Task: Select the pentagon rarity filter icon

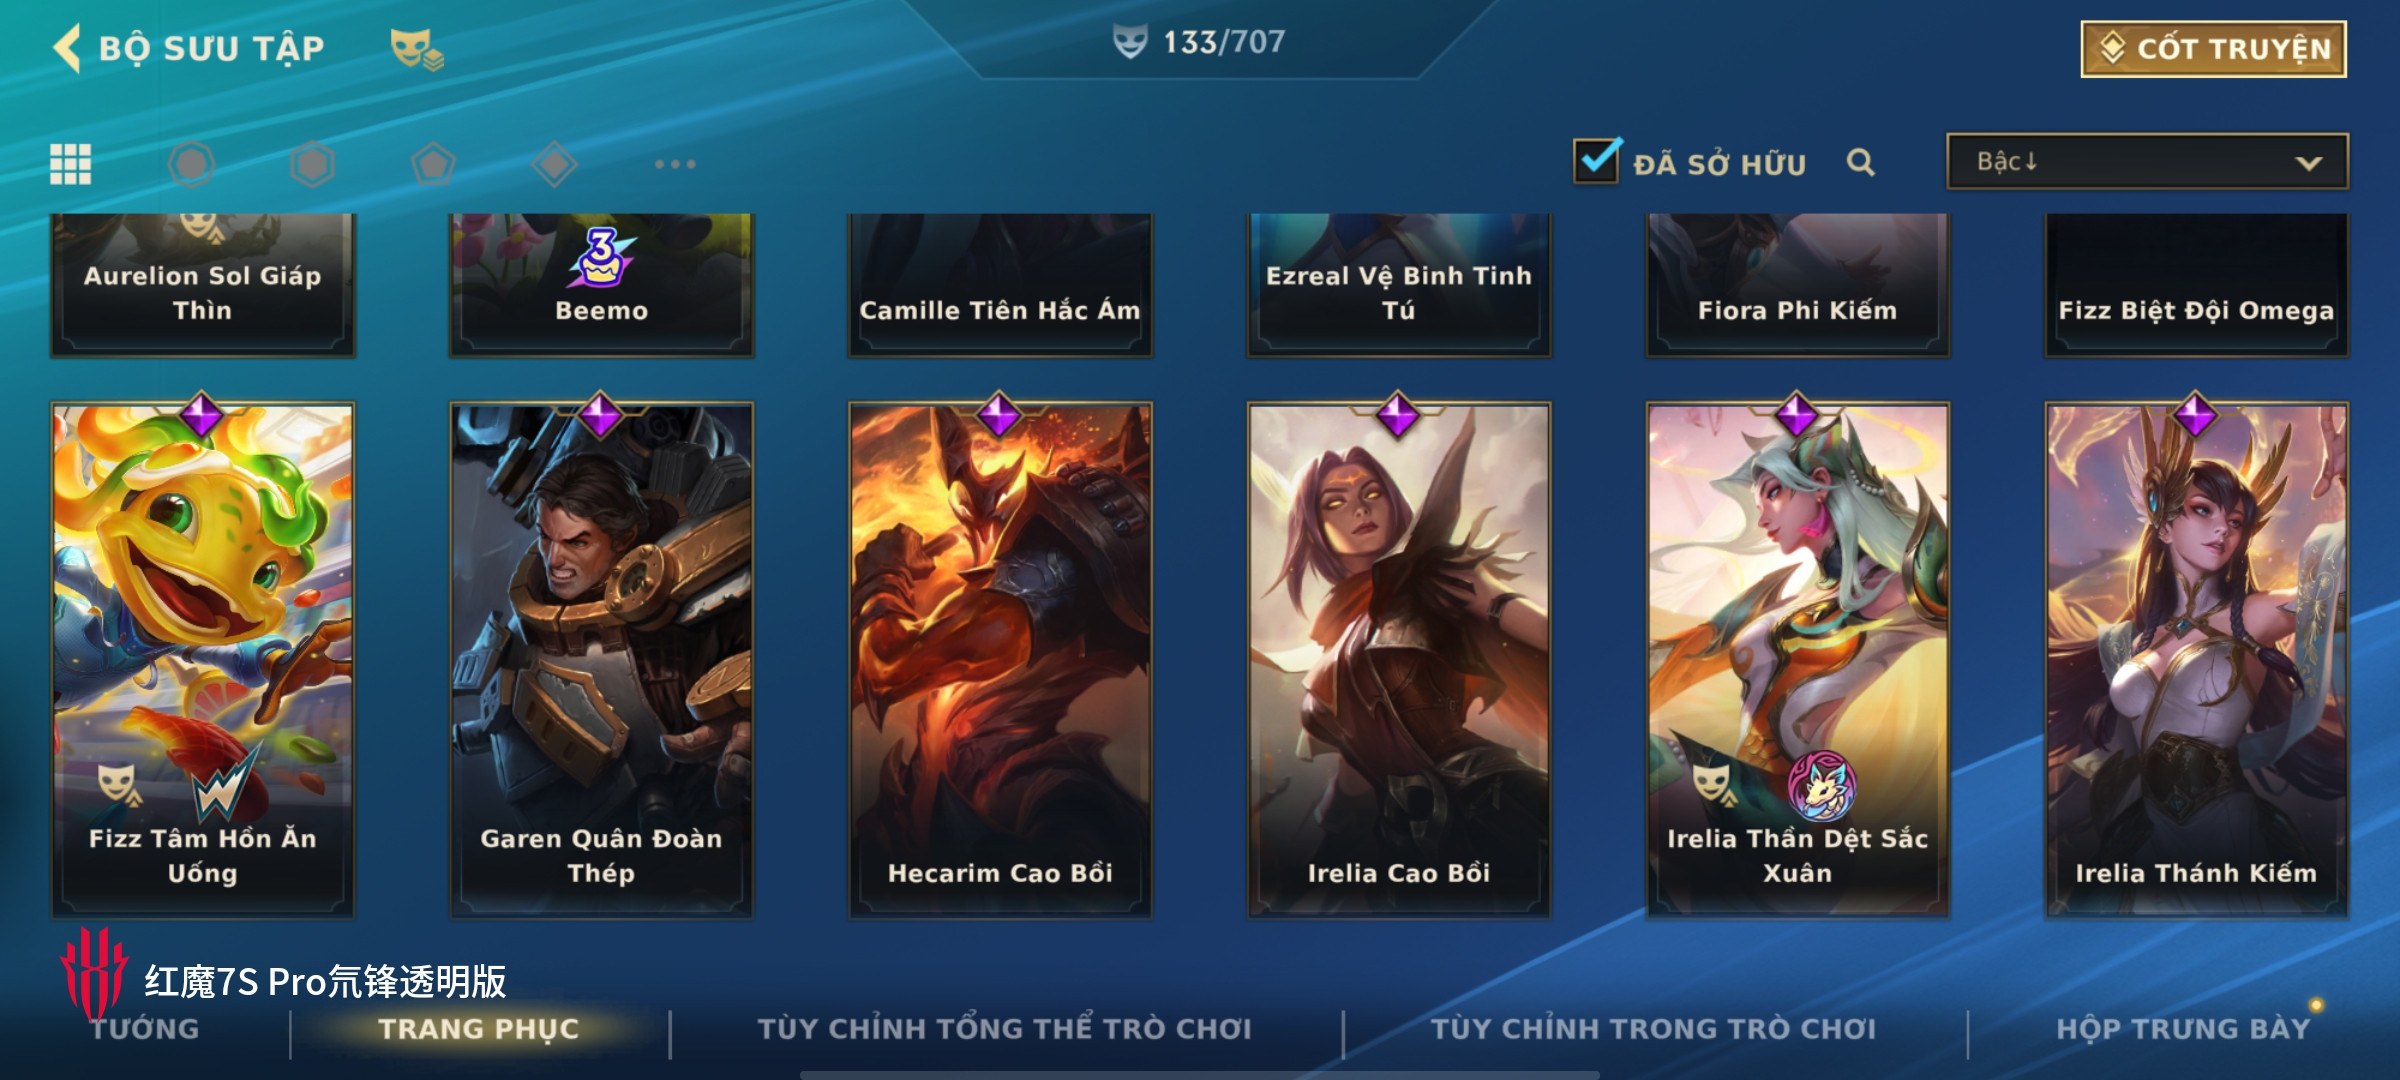Action: tap(433, 164)
